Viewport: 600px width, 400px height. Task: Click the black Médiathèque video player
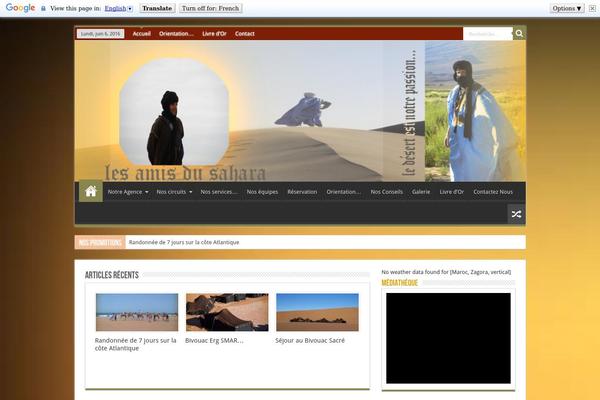click(x=448, y=338)
